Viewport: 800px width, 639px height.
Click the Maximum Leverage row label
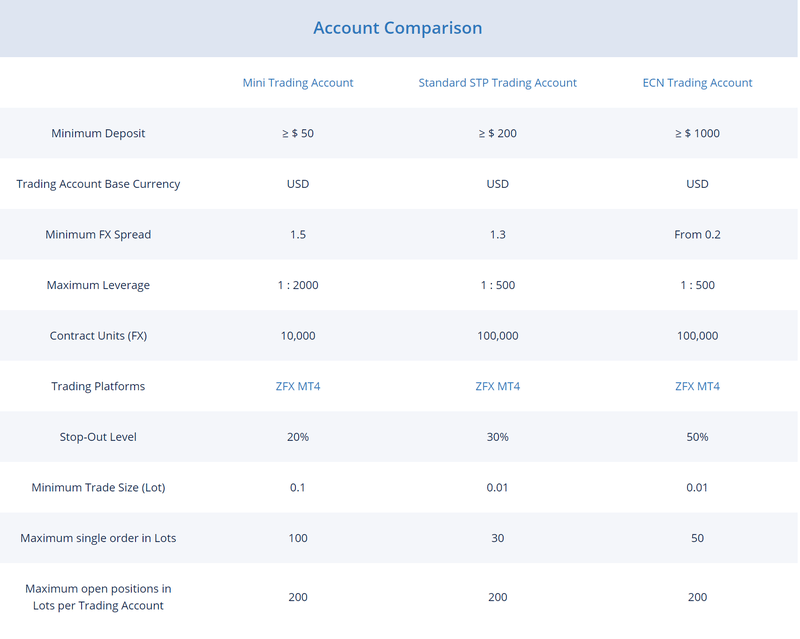(x=98, y=285)
